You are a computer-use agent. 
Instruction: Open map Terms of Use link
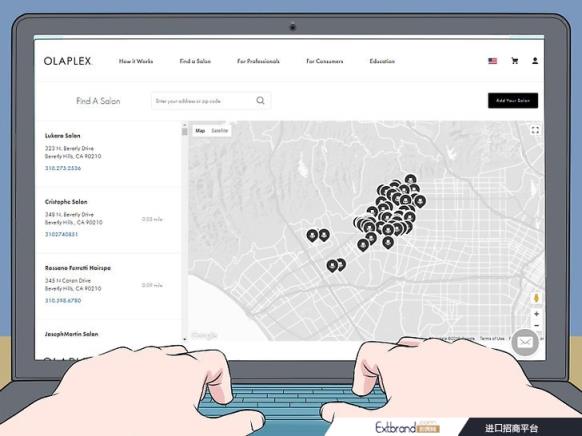tap(492, 338)
